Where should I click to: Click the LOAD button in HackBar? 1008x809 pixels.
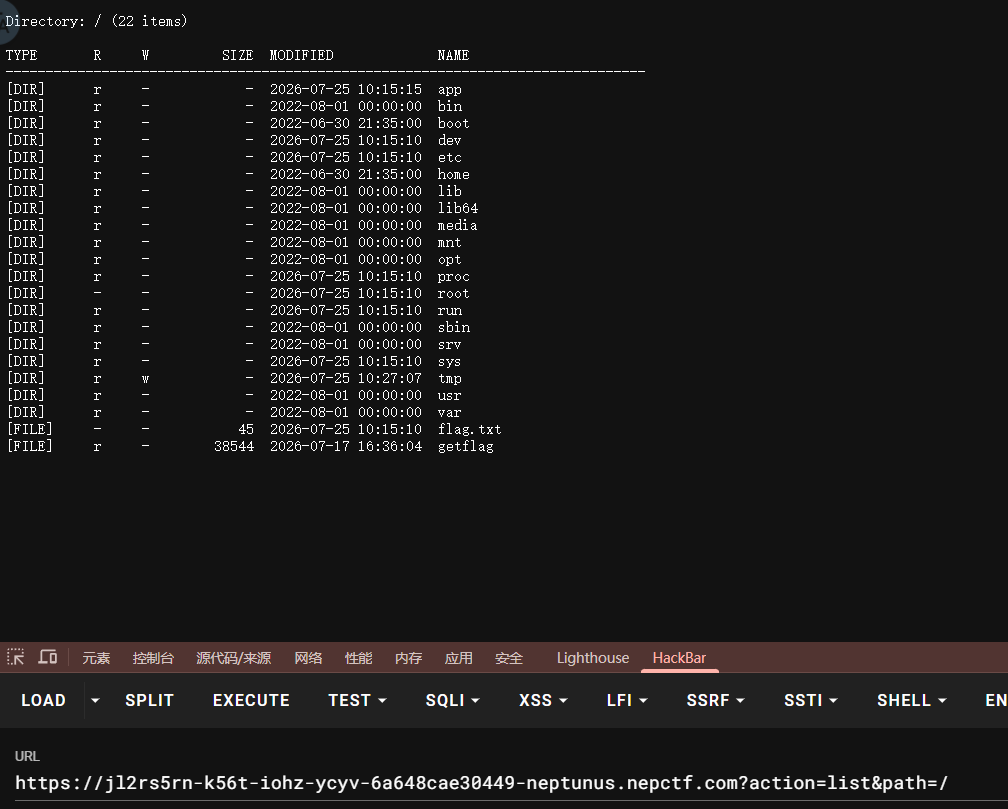point(43,700)
